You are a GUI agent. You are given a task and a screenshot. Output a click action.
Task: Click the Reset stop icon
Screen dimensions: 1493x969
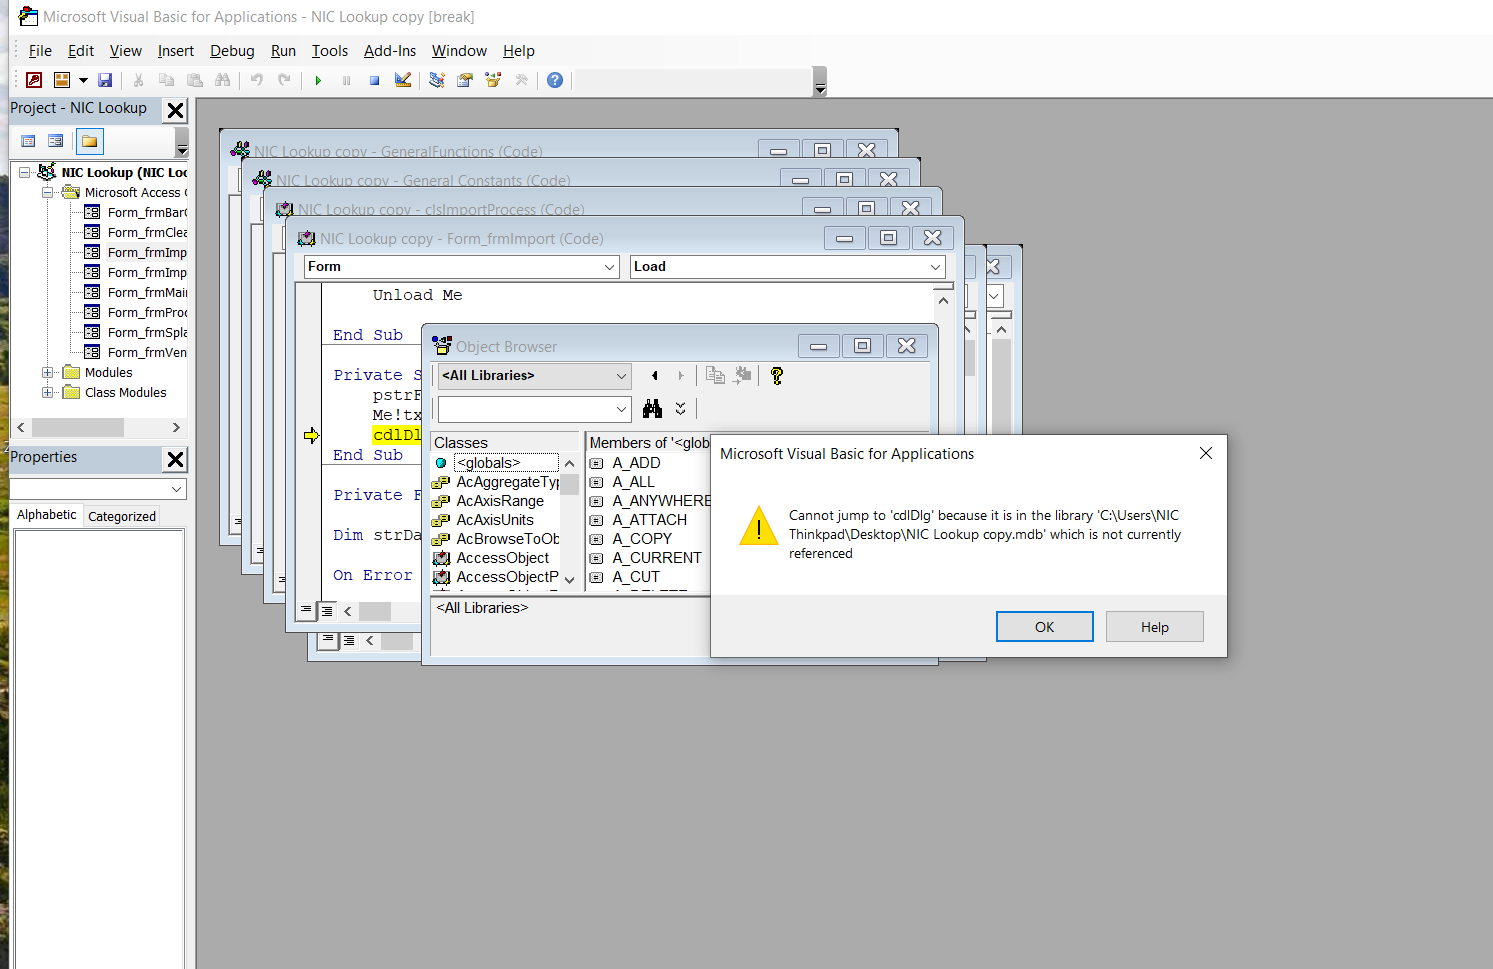coord(374,80)
